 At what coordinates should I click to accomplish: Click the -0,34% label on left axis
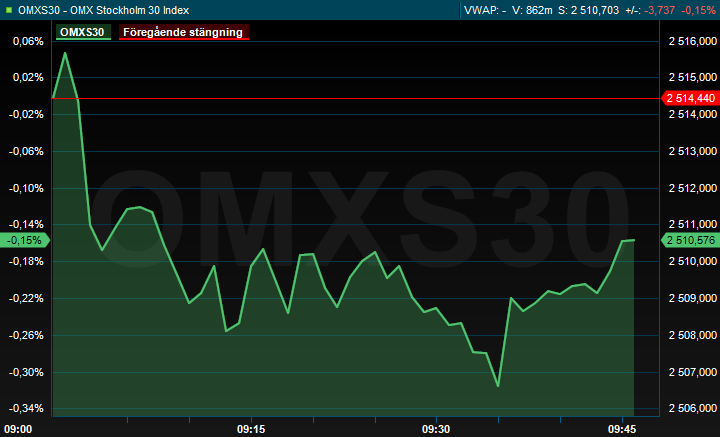[26, 408]
